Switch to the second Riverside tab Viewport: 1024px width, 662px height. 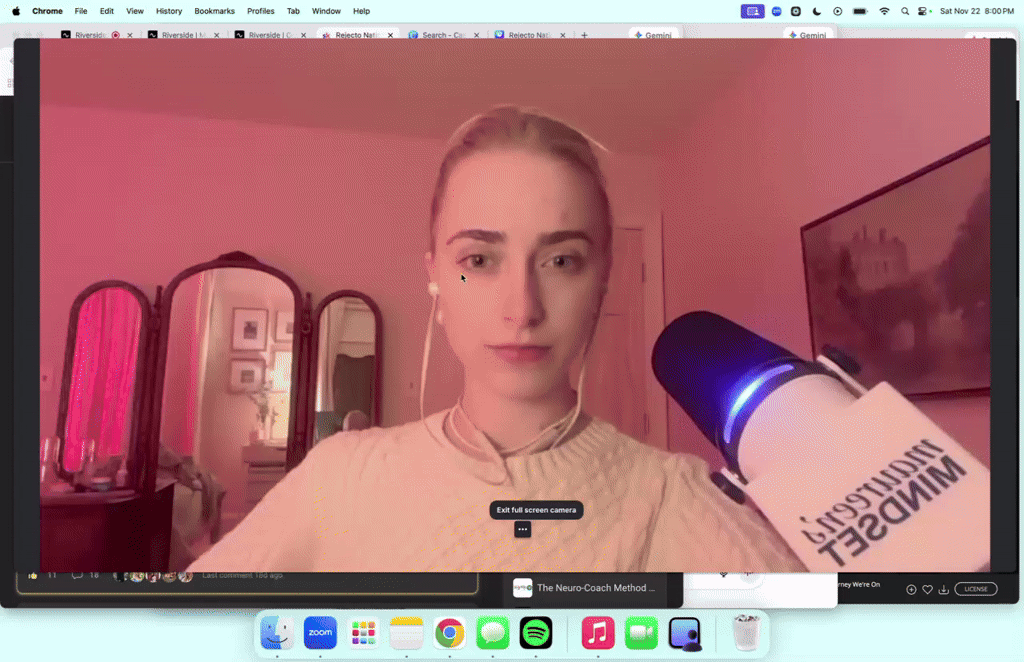point(183,35)
